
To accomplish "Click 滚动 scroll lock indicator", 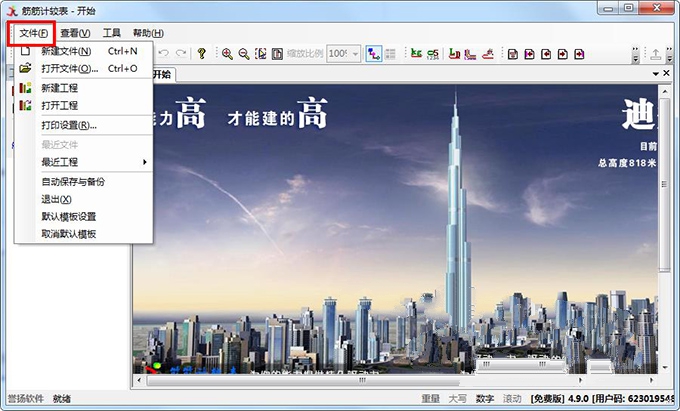I will [512, 398].
